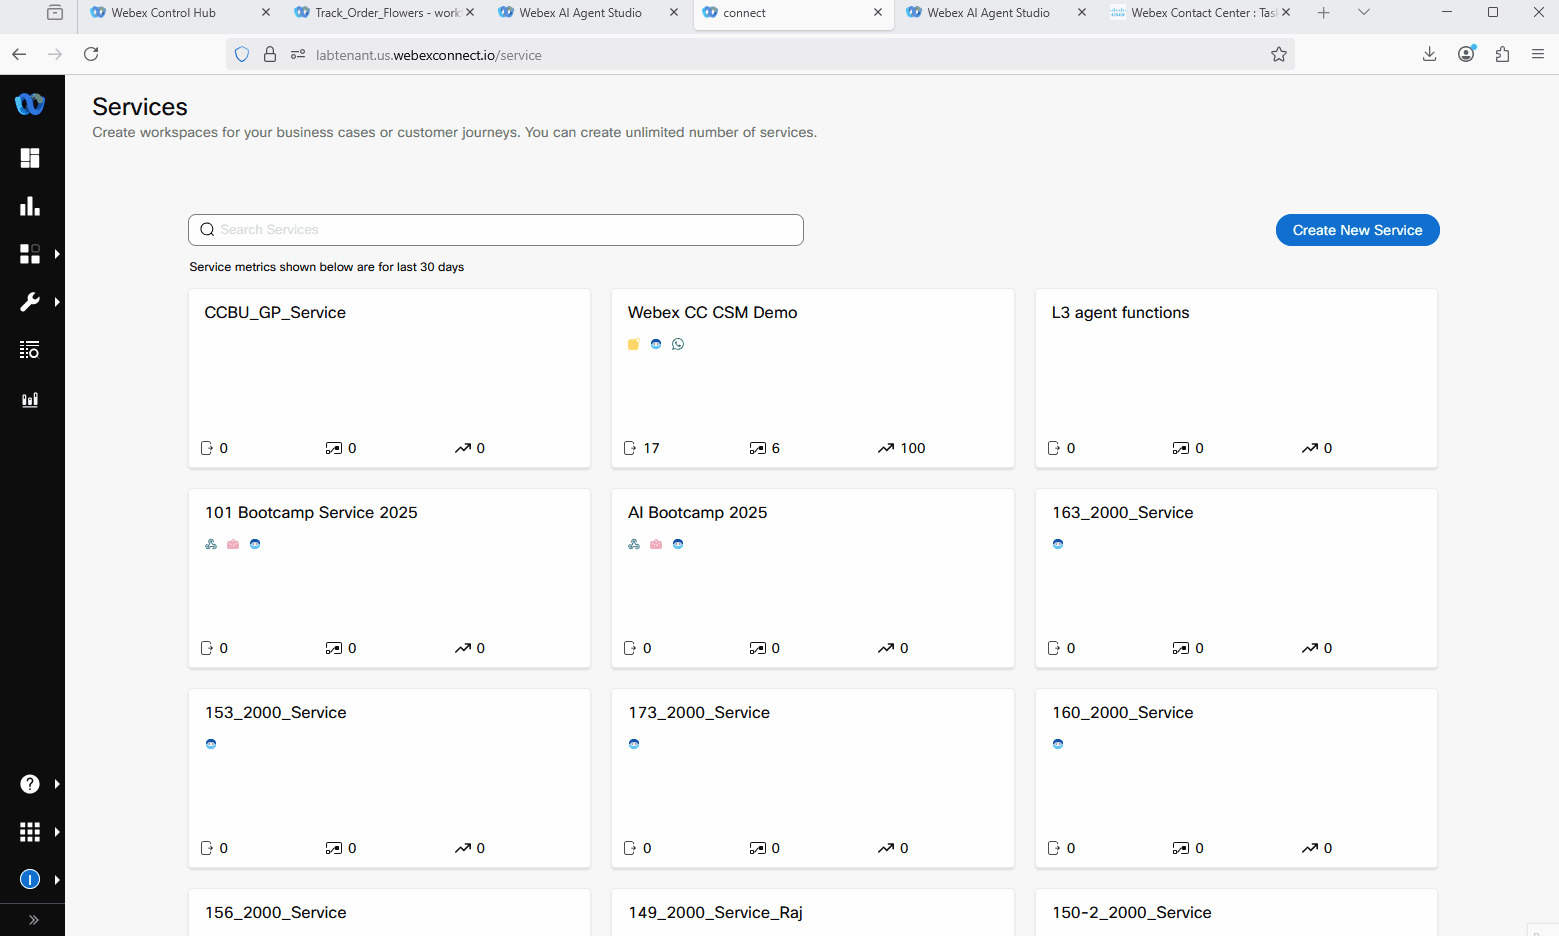Open the 163_2000_Service card
The height and width of the screenshot is (936, 1559).
coord(1122,513)
